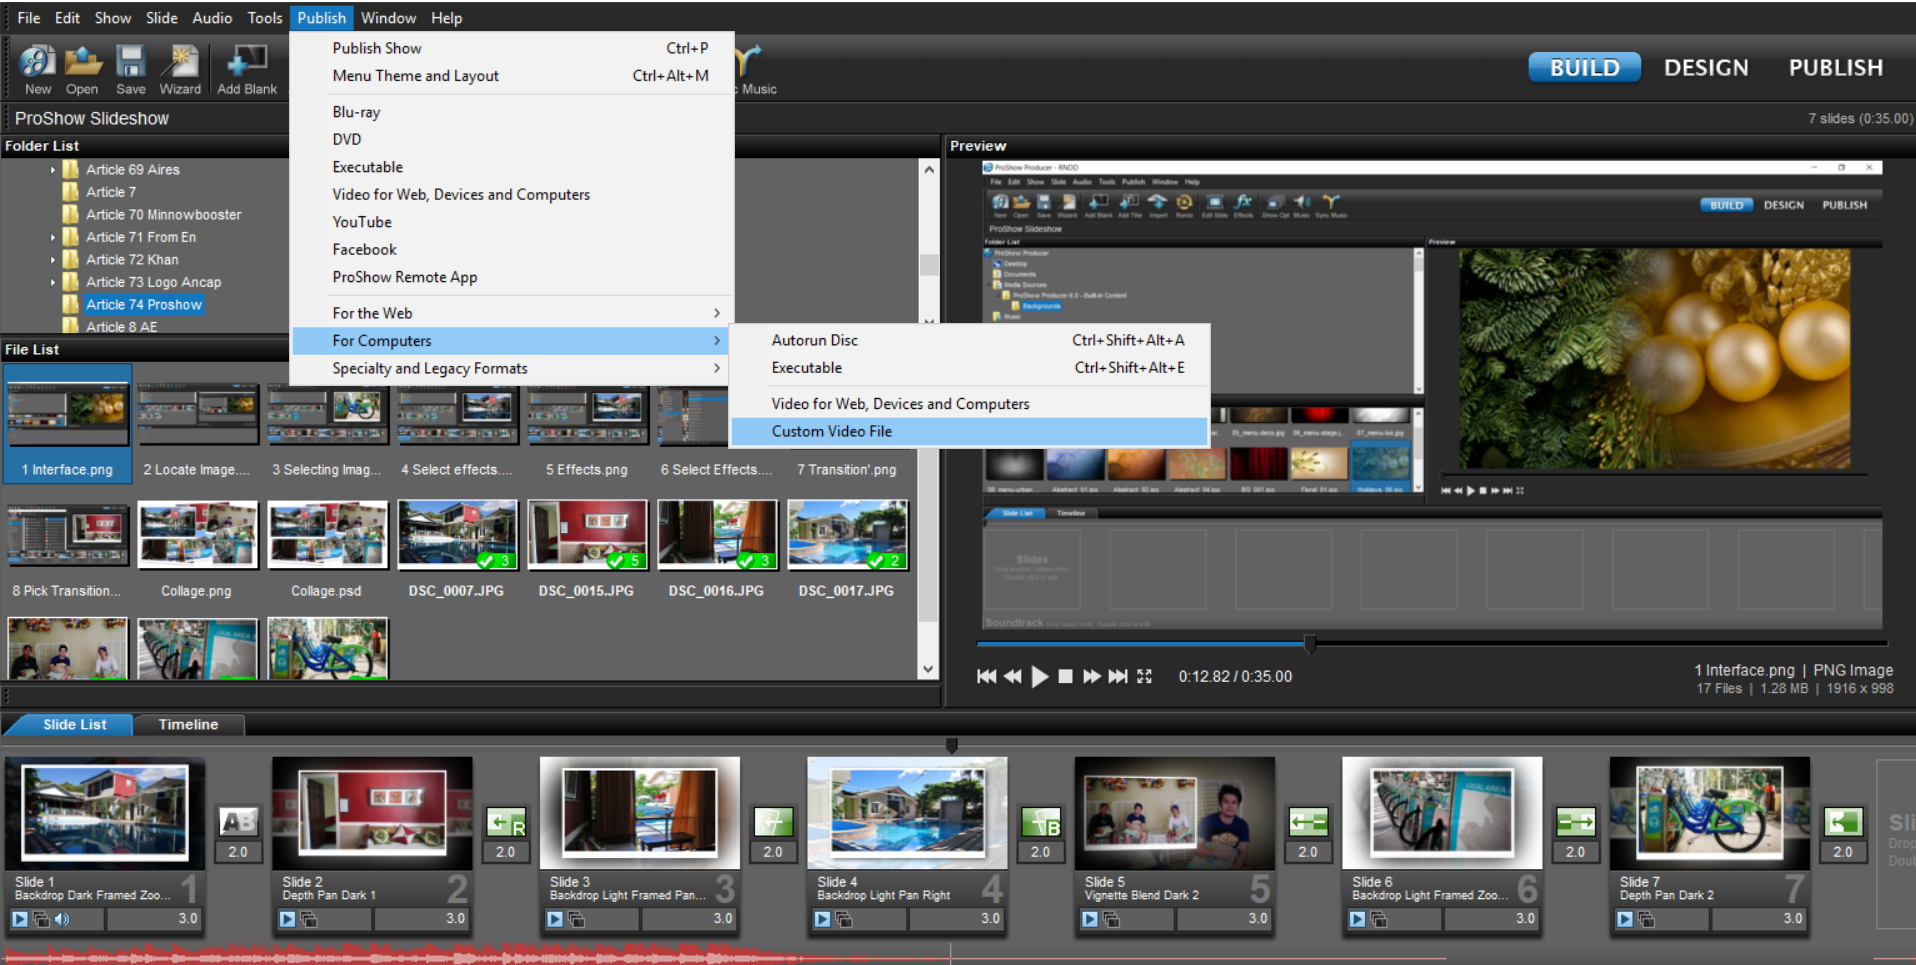
Task: Switch to the Timeline tab
Action: pos(188,724)
